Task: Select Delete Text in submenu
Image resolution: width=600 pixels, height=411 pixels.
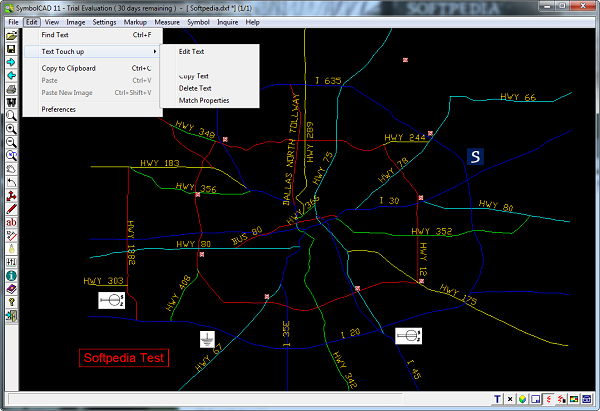Action: pos(195,88)
